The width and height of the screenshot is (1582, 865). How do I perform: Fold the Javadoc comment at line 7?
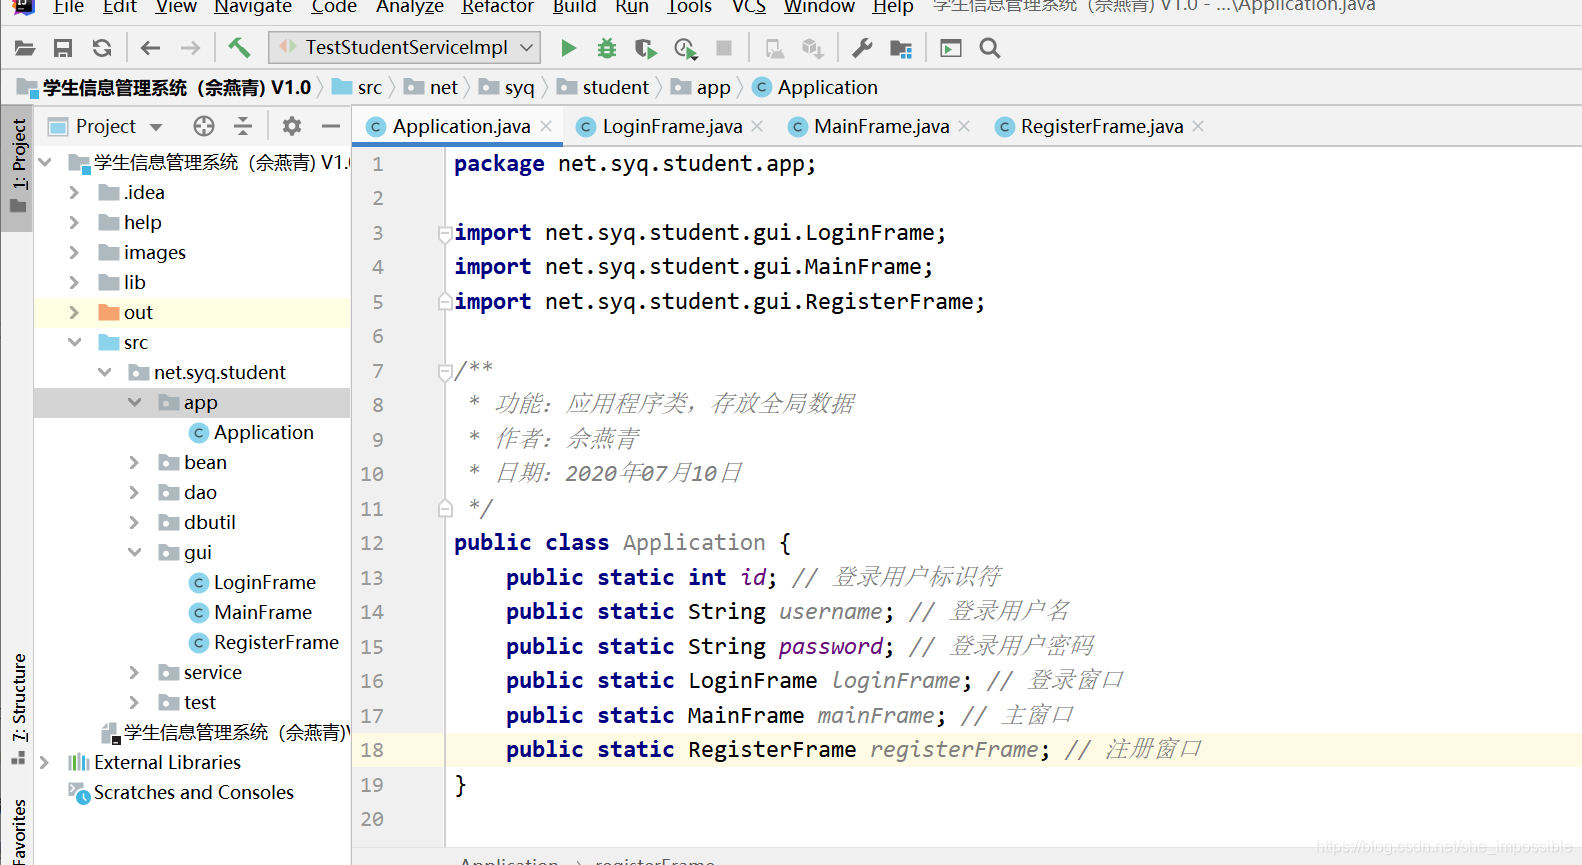445,372
